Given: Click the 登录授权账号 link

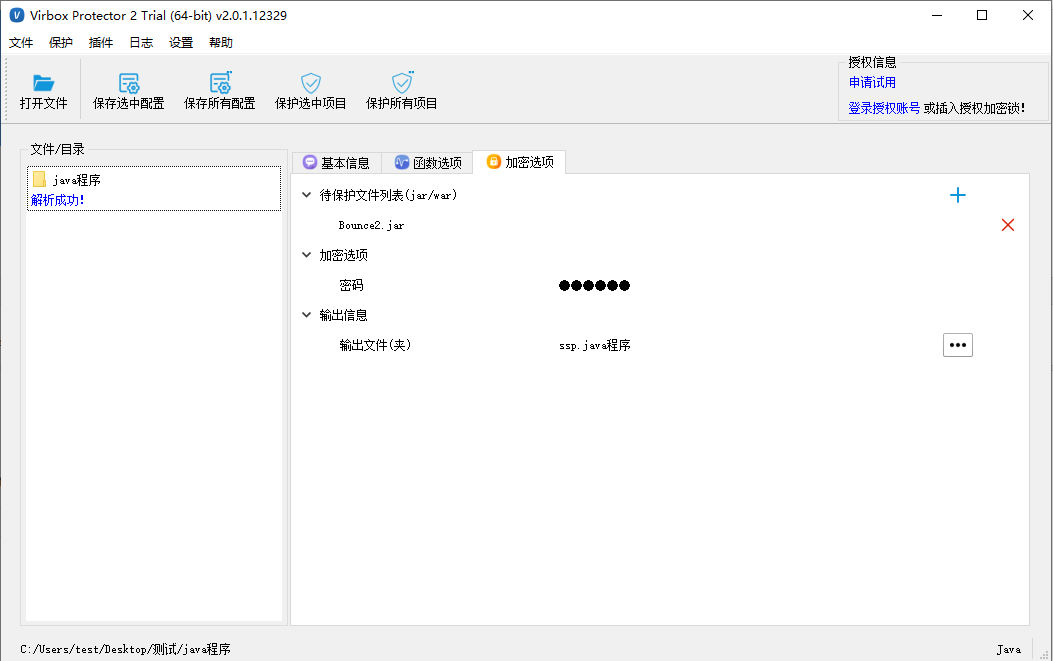Looking at the screenshot, I should (884, 108).
